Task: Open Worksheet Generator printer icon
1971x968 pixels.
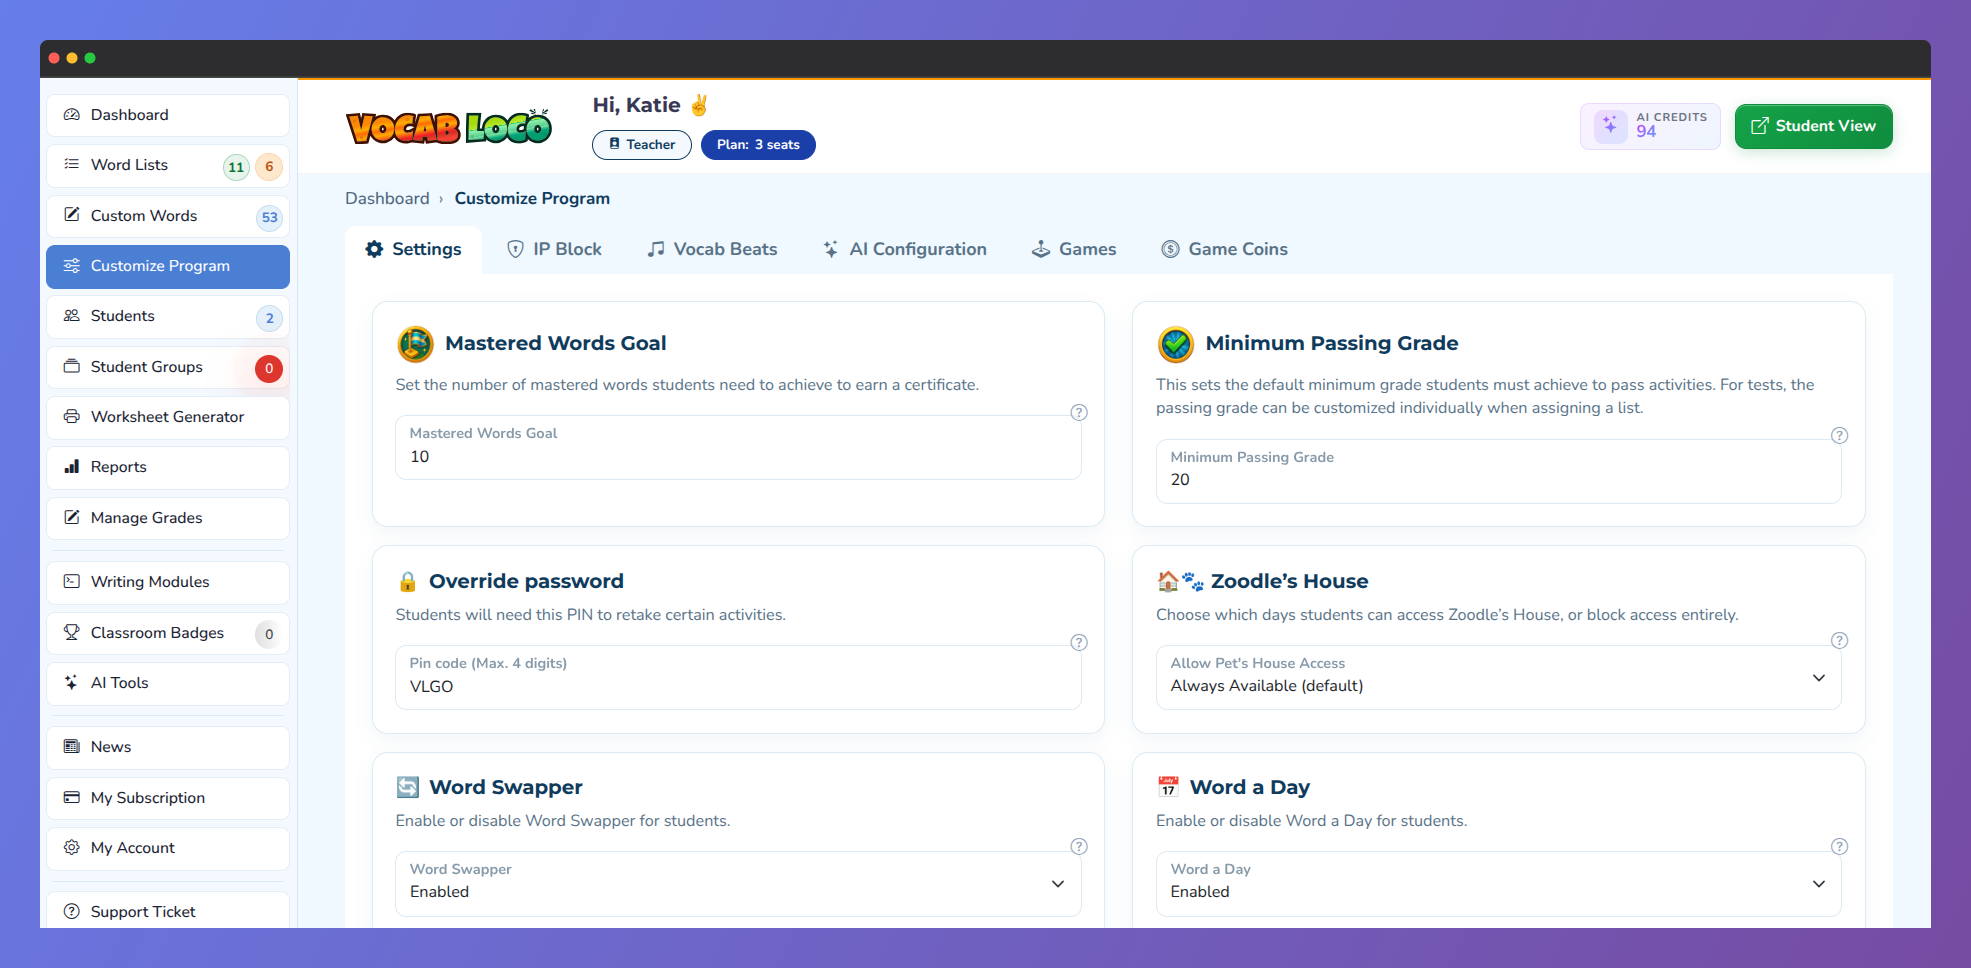Action: (x=72, y=416)
